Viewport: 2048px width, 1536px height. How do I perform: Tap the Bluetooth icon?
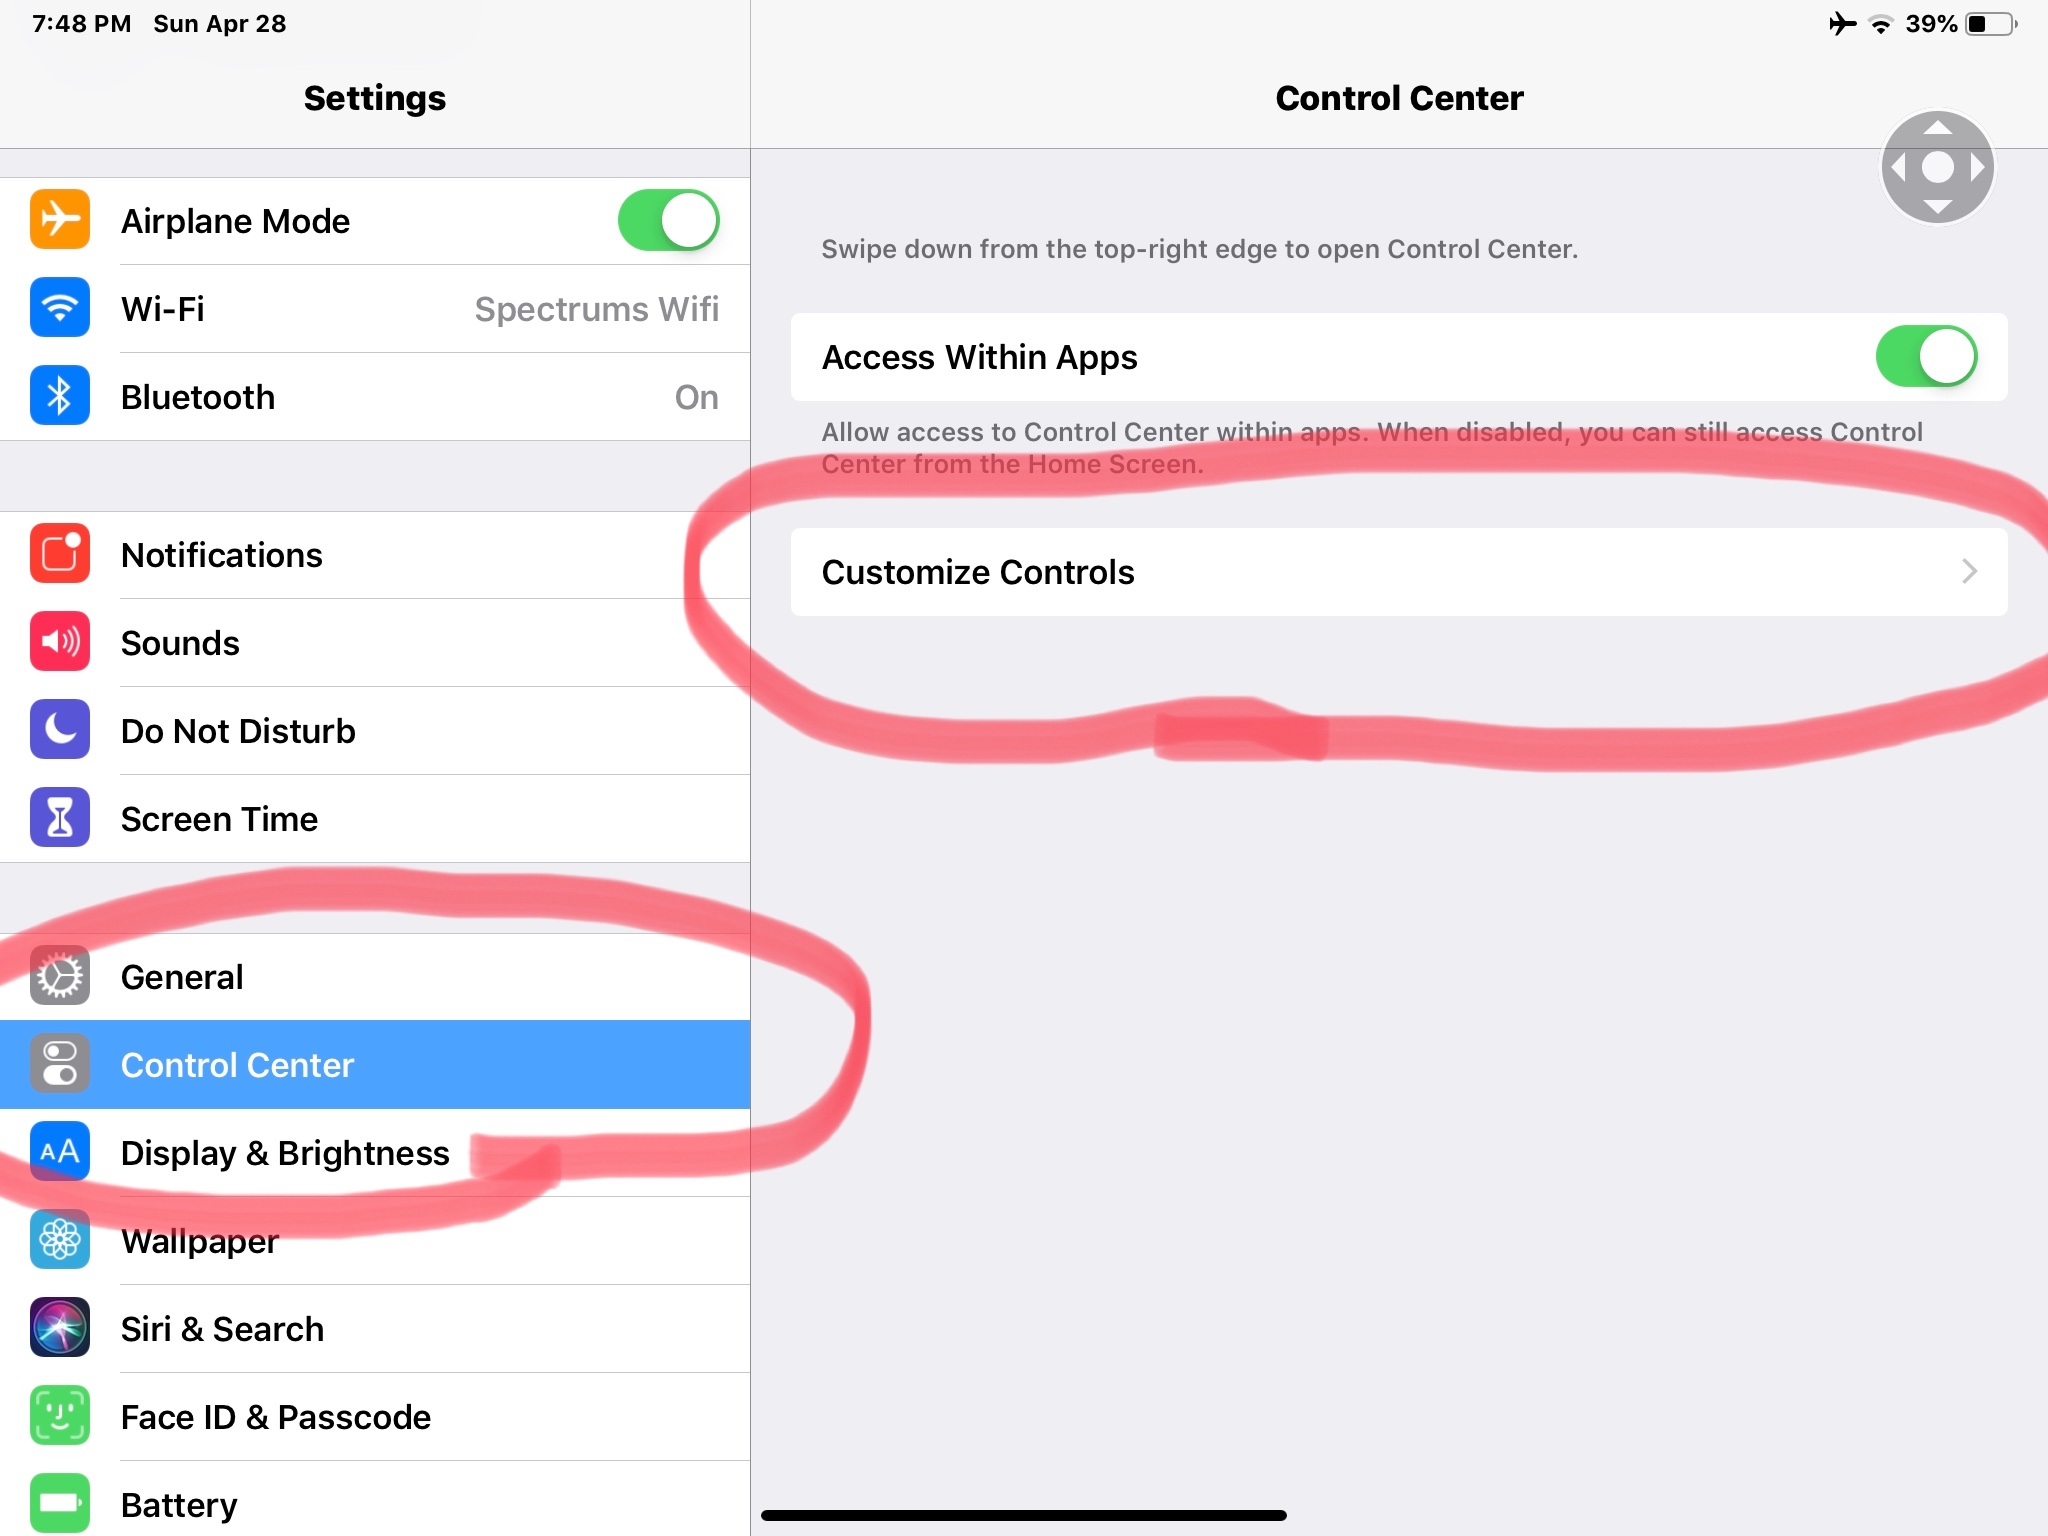[x=60, y=396]
